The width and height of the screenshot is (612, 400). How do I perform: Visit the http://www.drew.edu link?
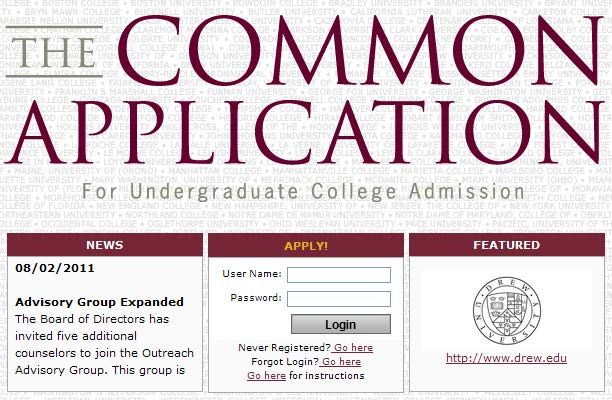tap(506, 358)
